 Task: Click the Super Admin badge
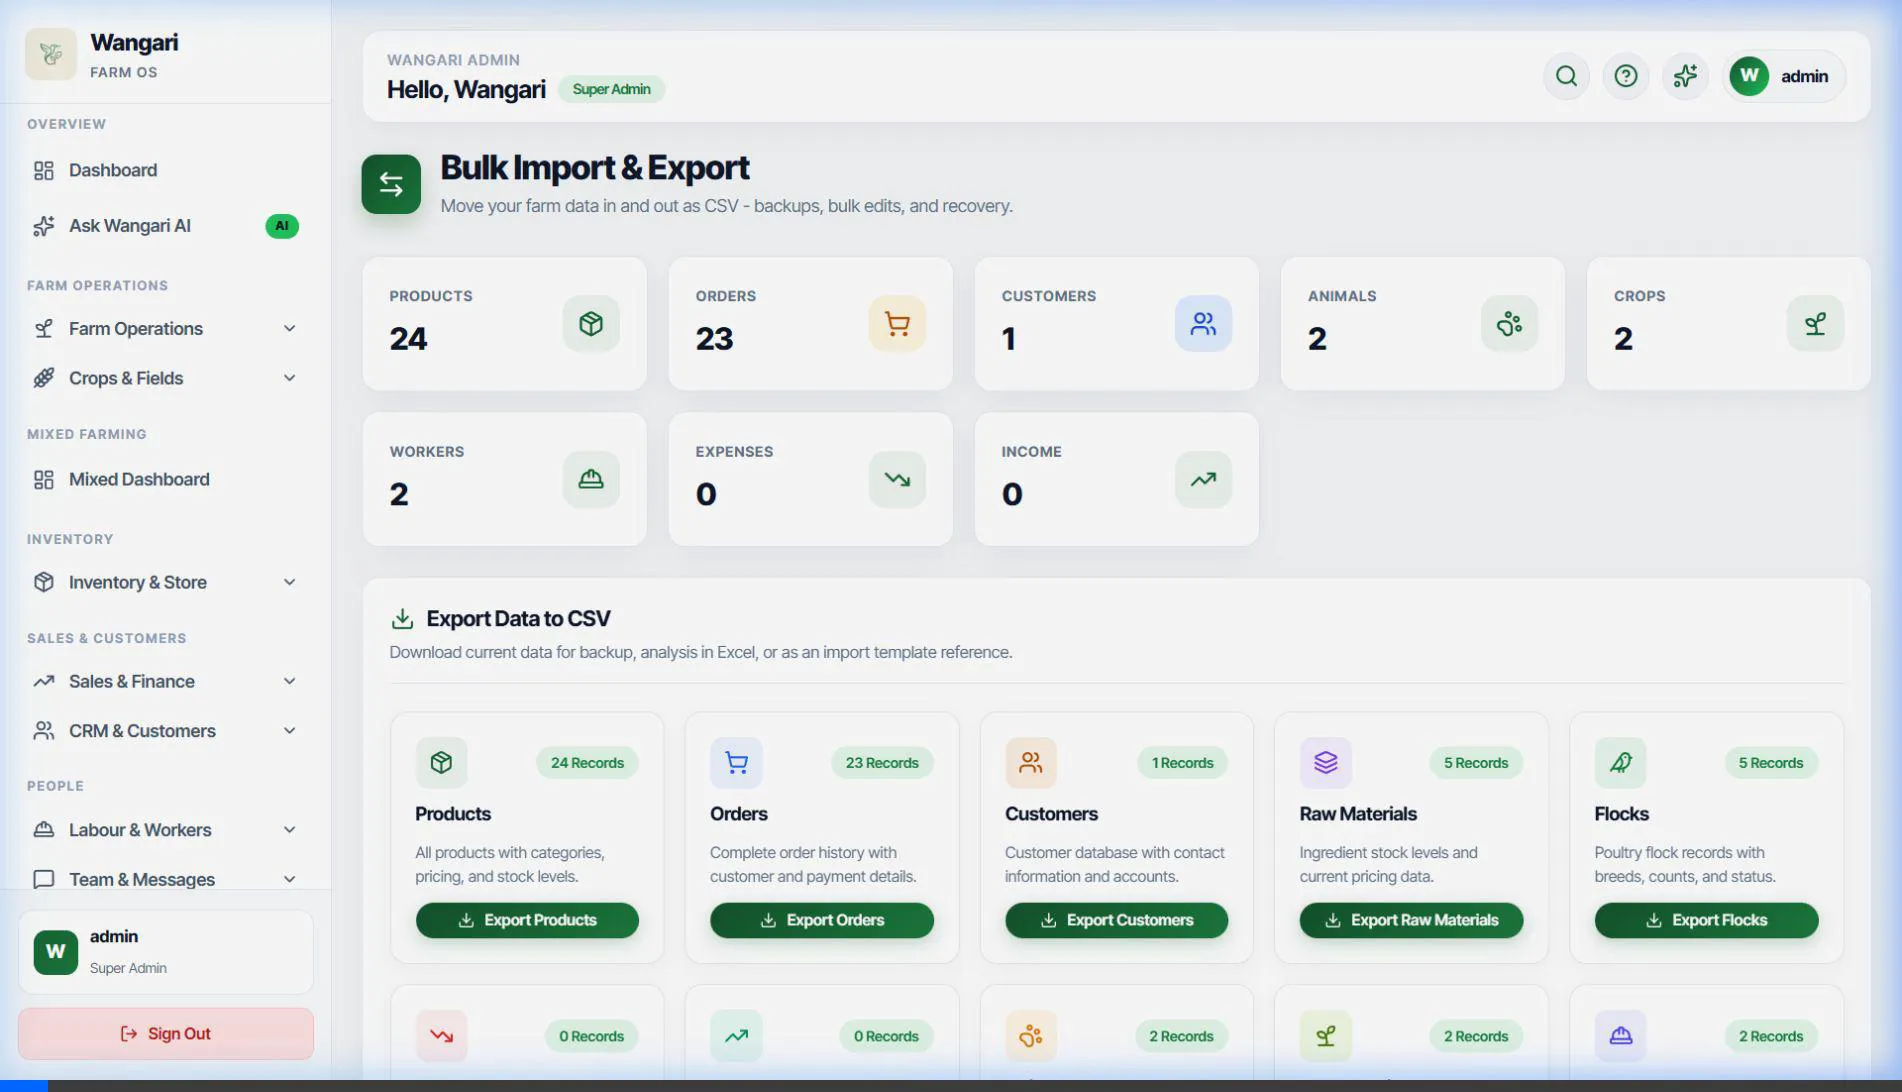tap(611, 89)
